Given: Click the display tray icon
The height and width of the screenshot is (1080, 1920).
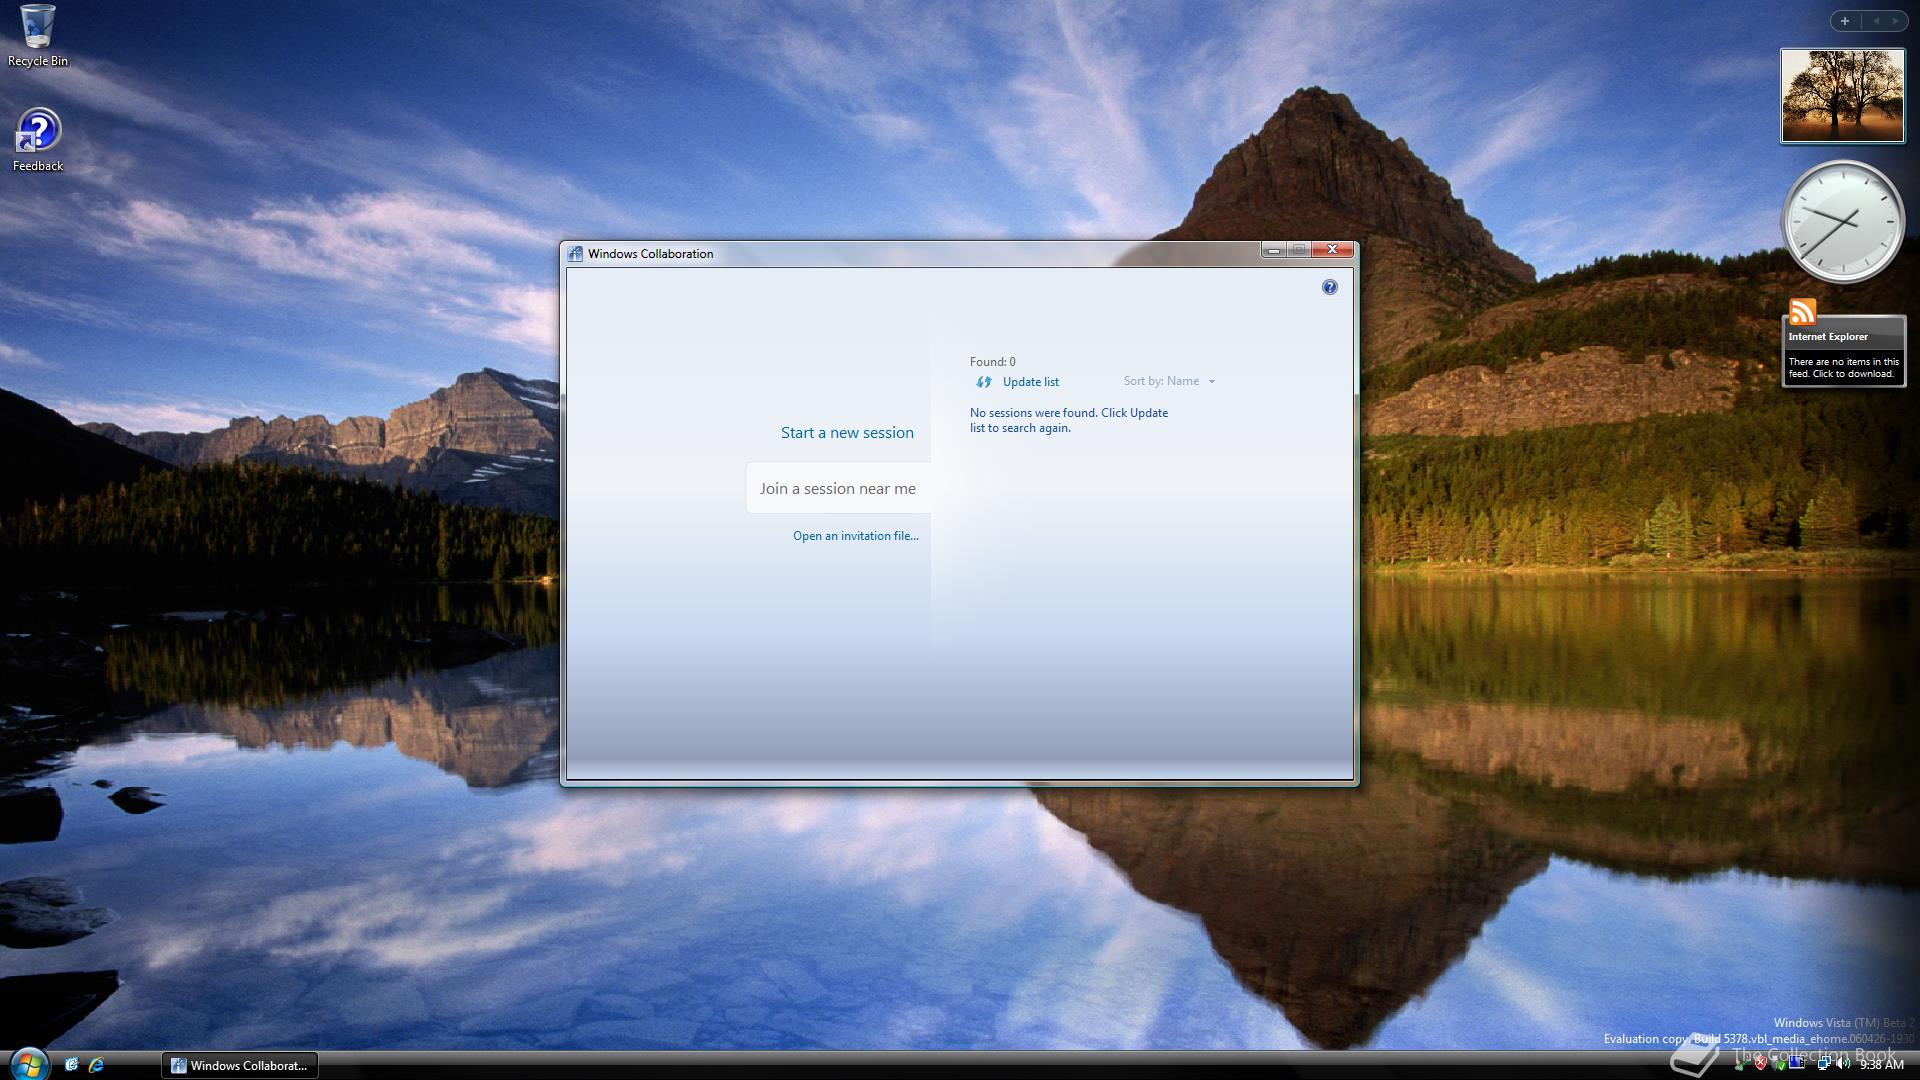Looking at the screenshot, I should [1797, 1063].
